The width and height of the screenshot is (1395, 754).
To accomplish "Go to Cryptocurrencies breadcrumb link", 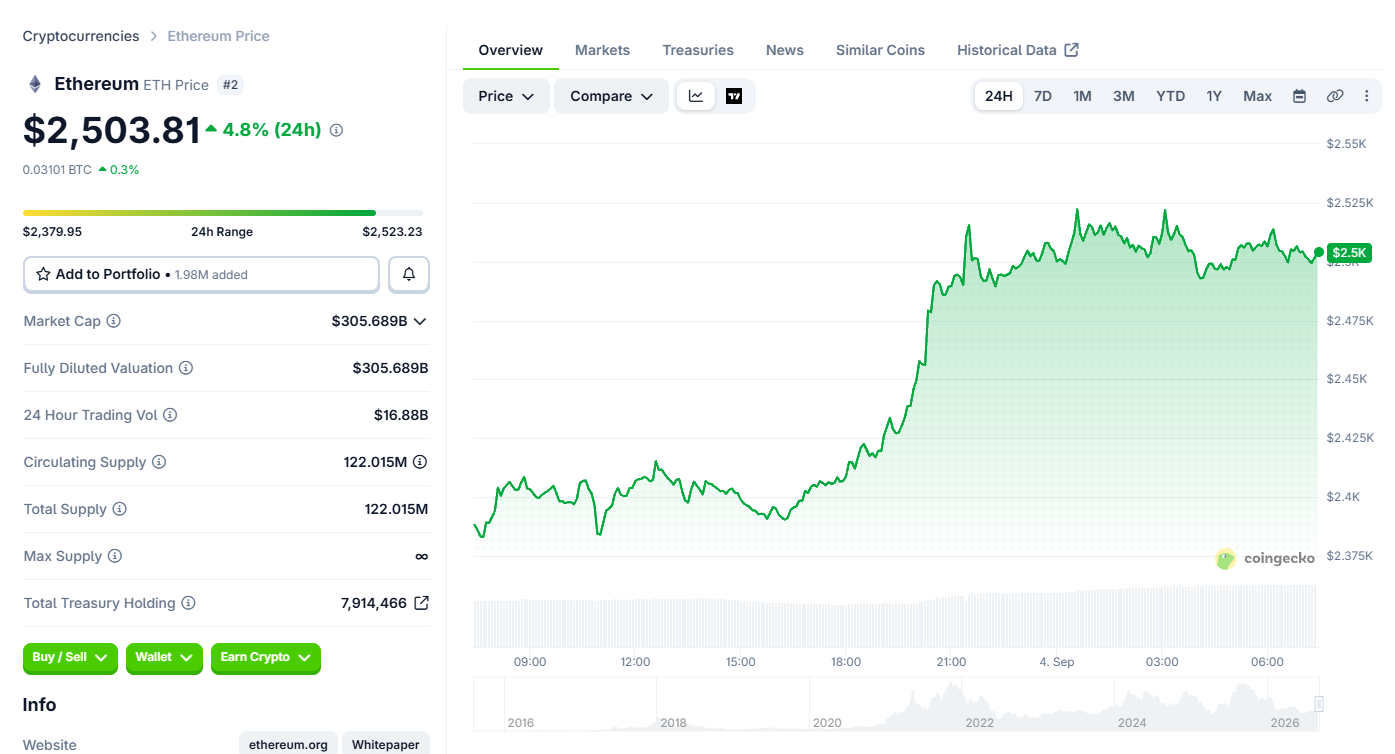I will pyautogui.click(x=81, y=36).
